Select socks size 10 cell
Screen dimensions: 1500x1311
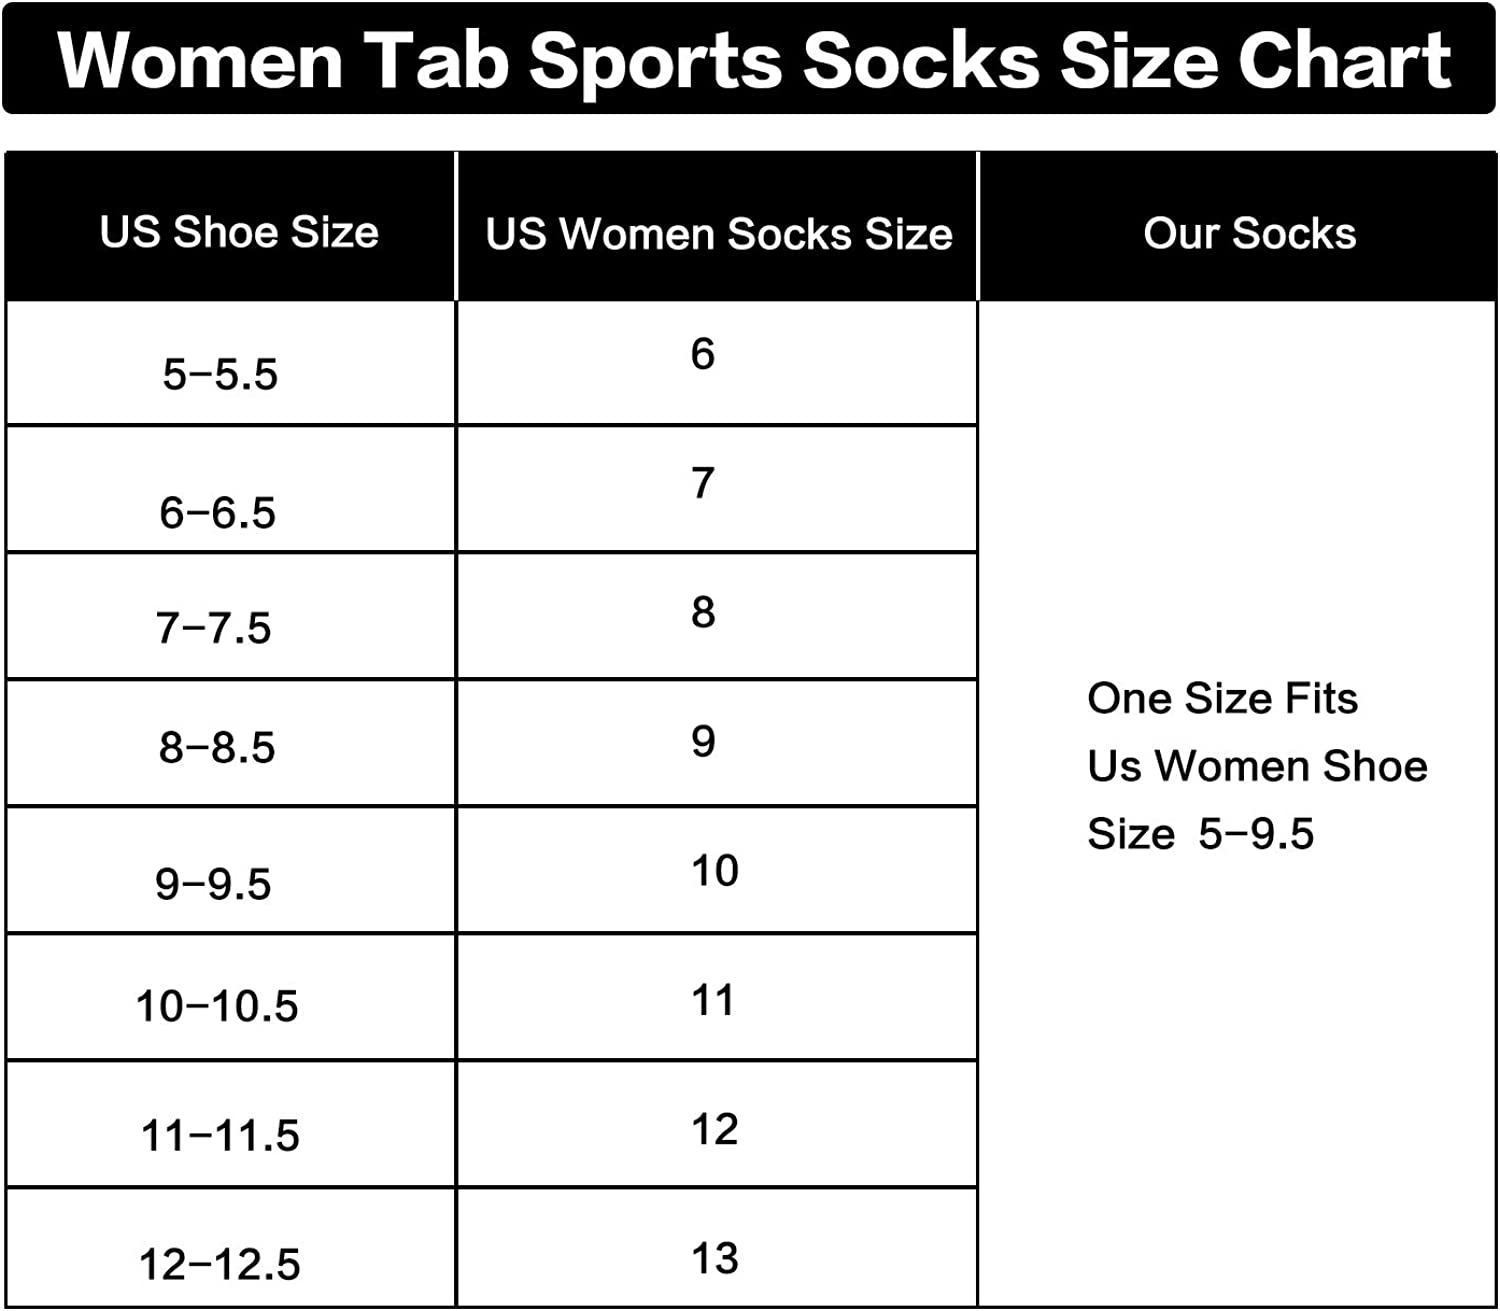tap(714, 870)
